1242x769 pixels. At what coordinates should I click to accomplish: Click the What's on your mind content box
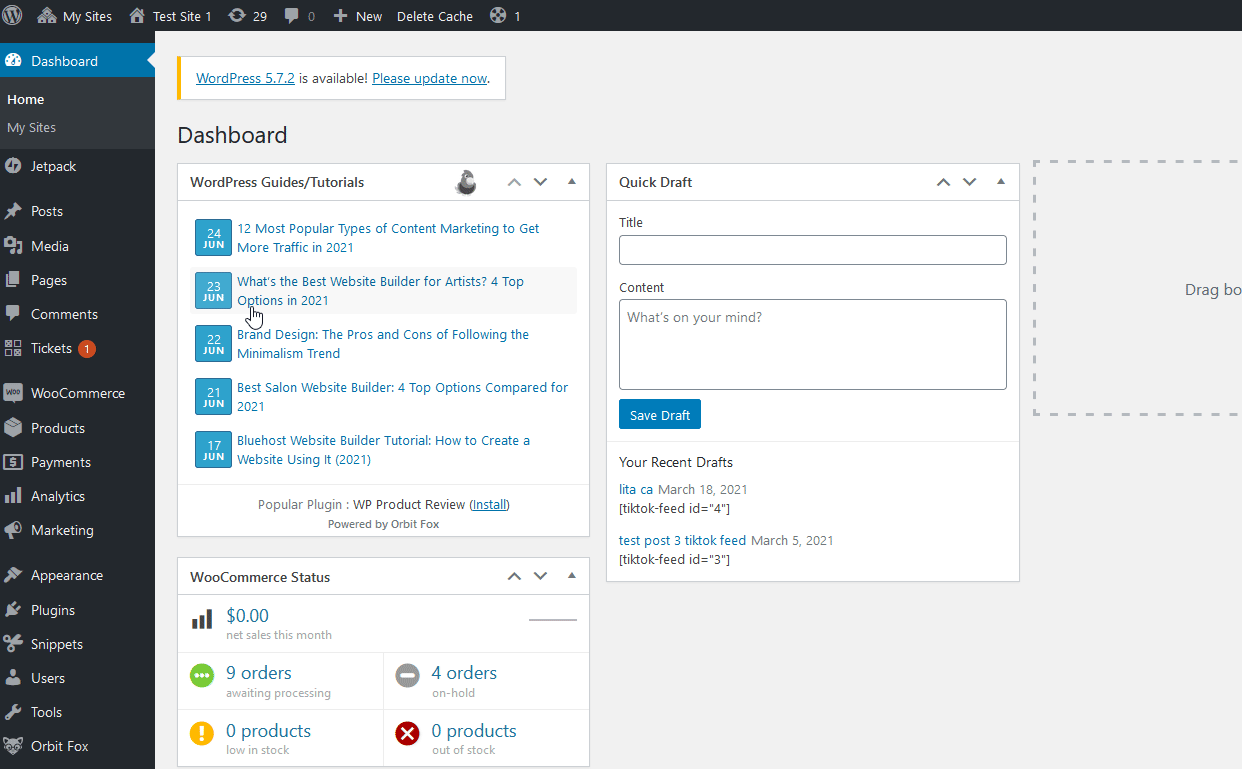(812, 344)
